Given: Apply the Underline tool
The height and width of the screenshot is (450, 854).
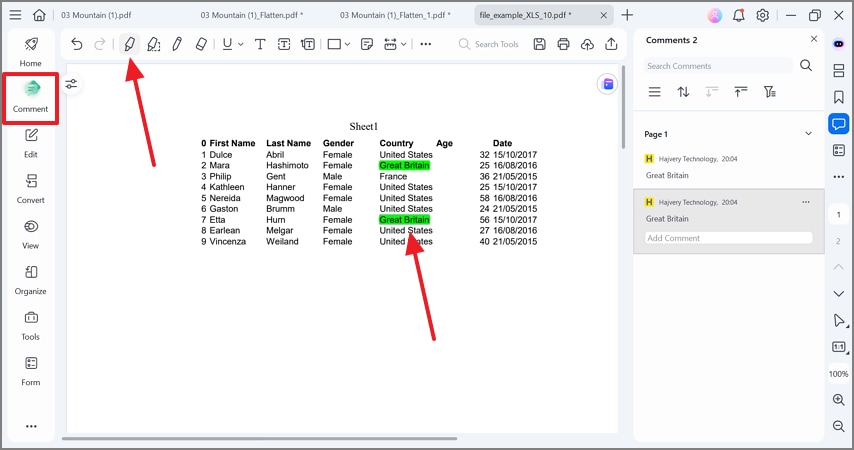Looking at the screenshot, I should pos(227,44).
